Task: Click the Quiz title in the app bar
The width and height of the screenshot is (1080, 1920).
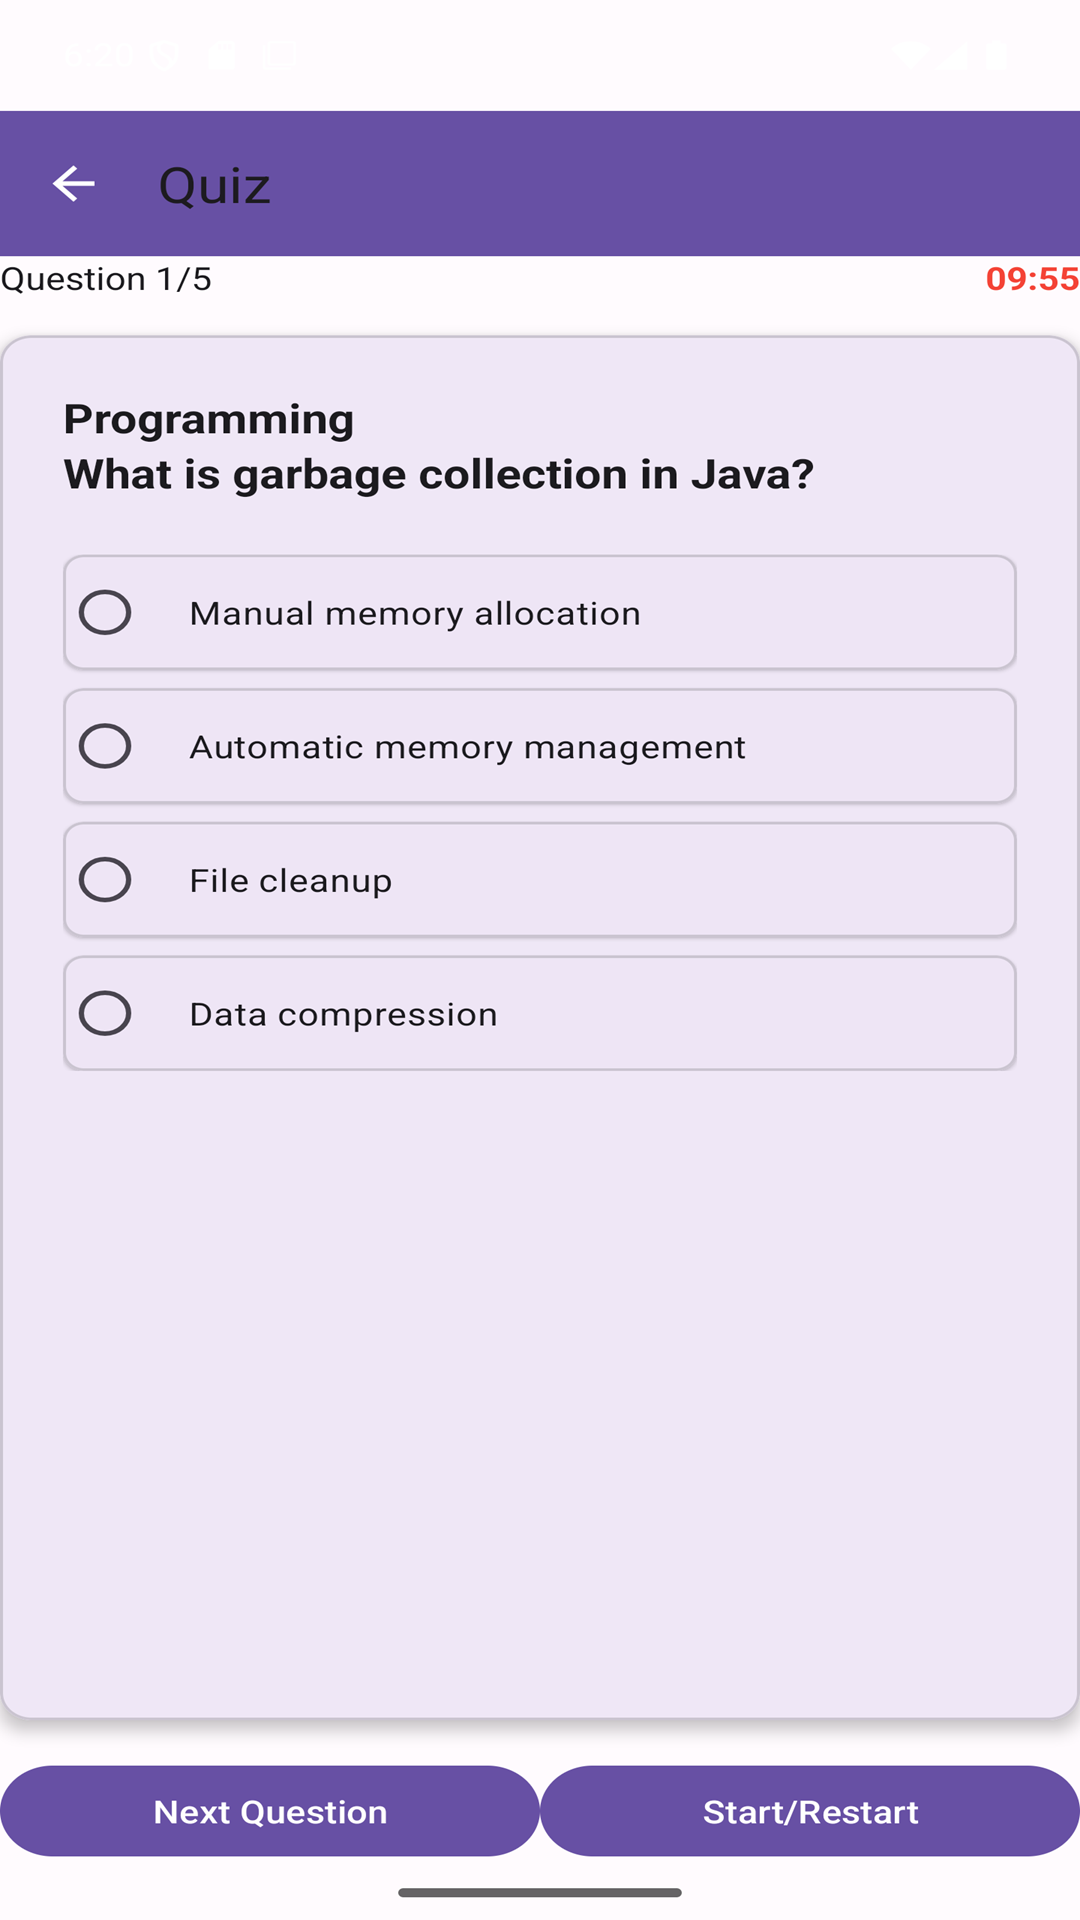Action: pos(214,185)
